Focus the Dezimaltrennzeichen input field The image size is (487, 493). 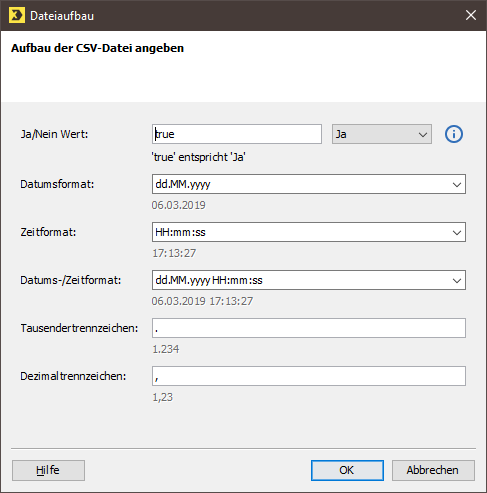[309, 376]
